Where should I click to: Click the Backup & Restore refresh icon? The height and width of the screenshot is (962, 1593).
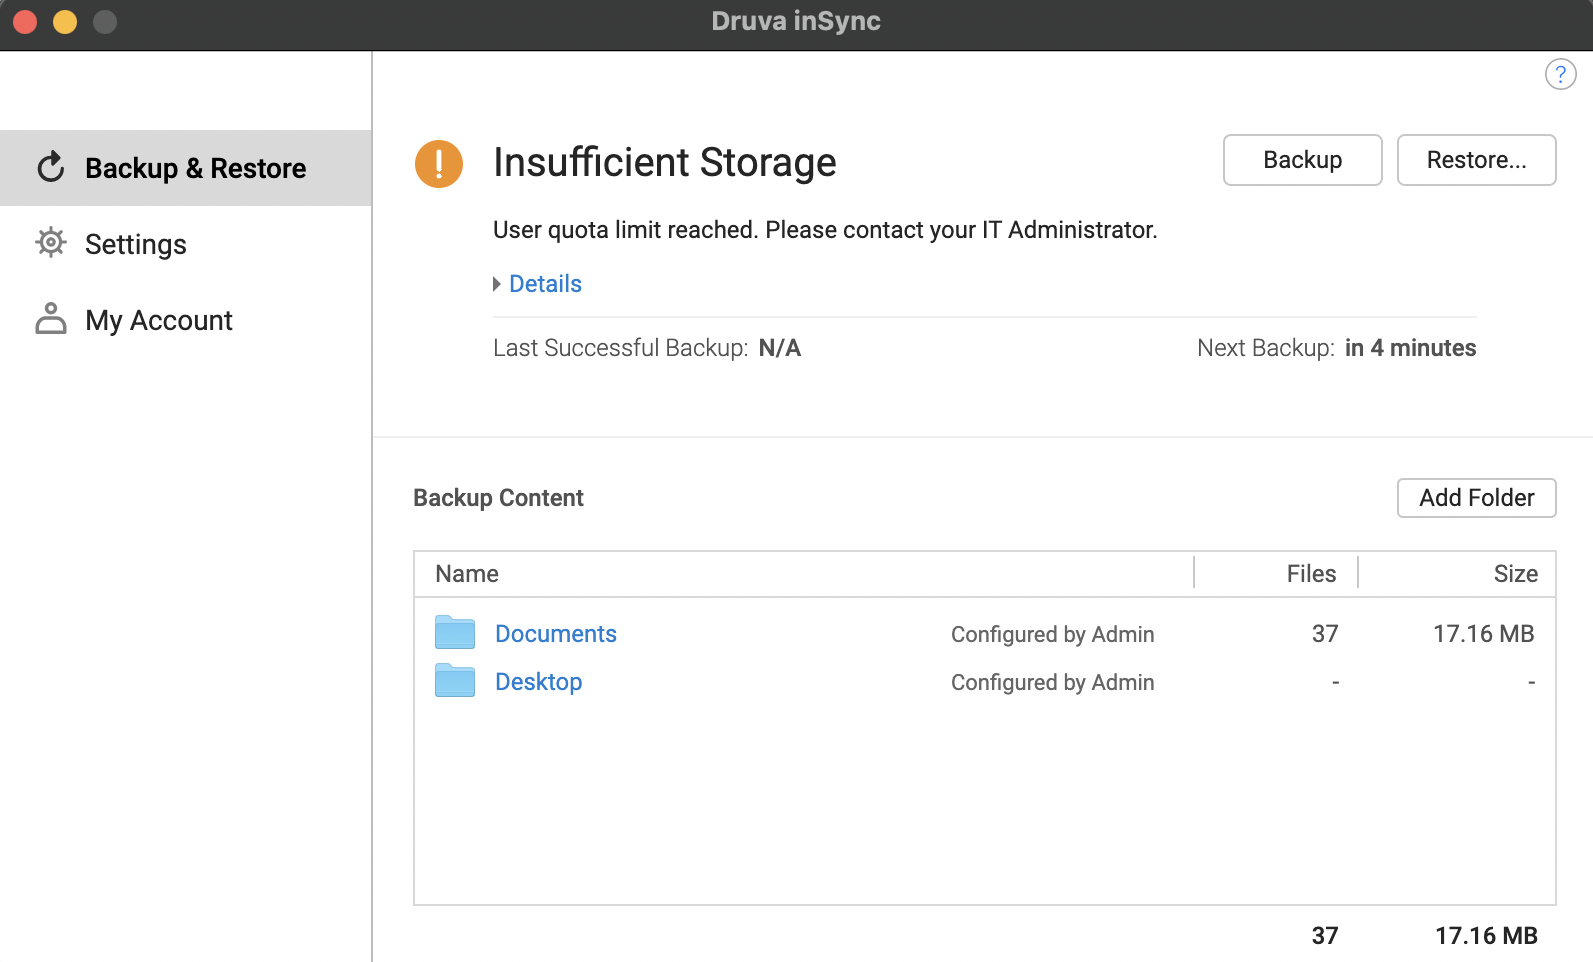coord(51,167)
